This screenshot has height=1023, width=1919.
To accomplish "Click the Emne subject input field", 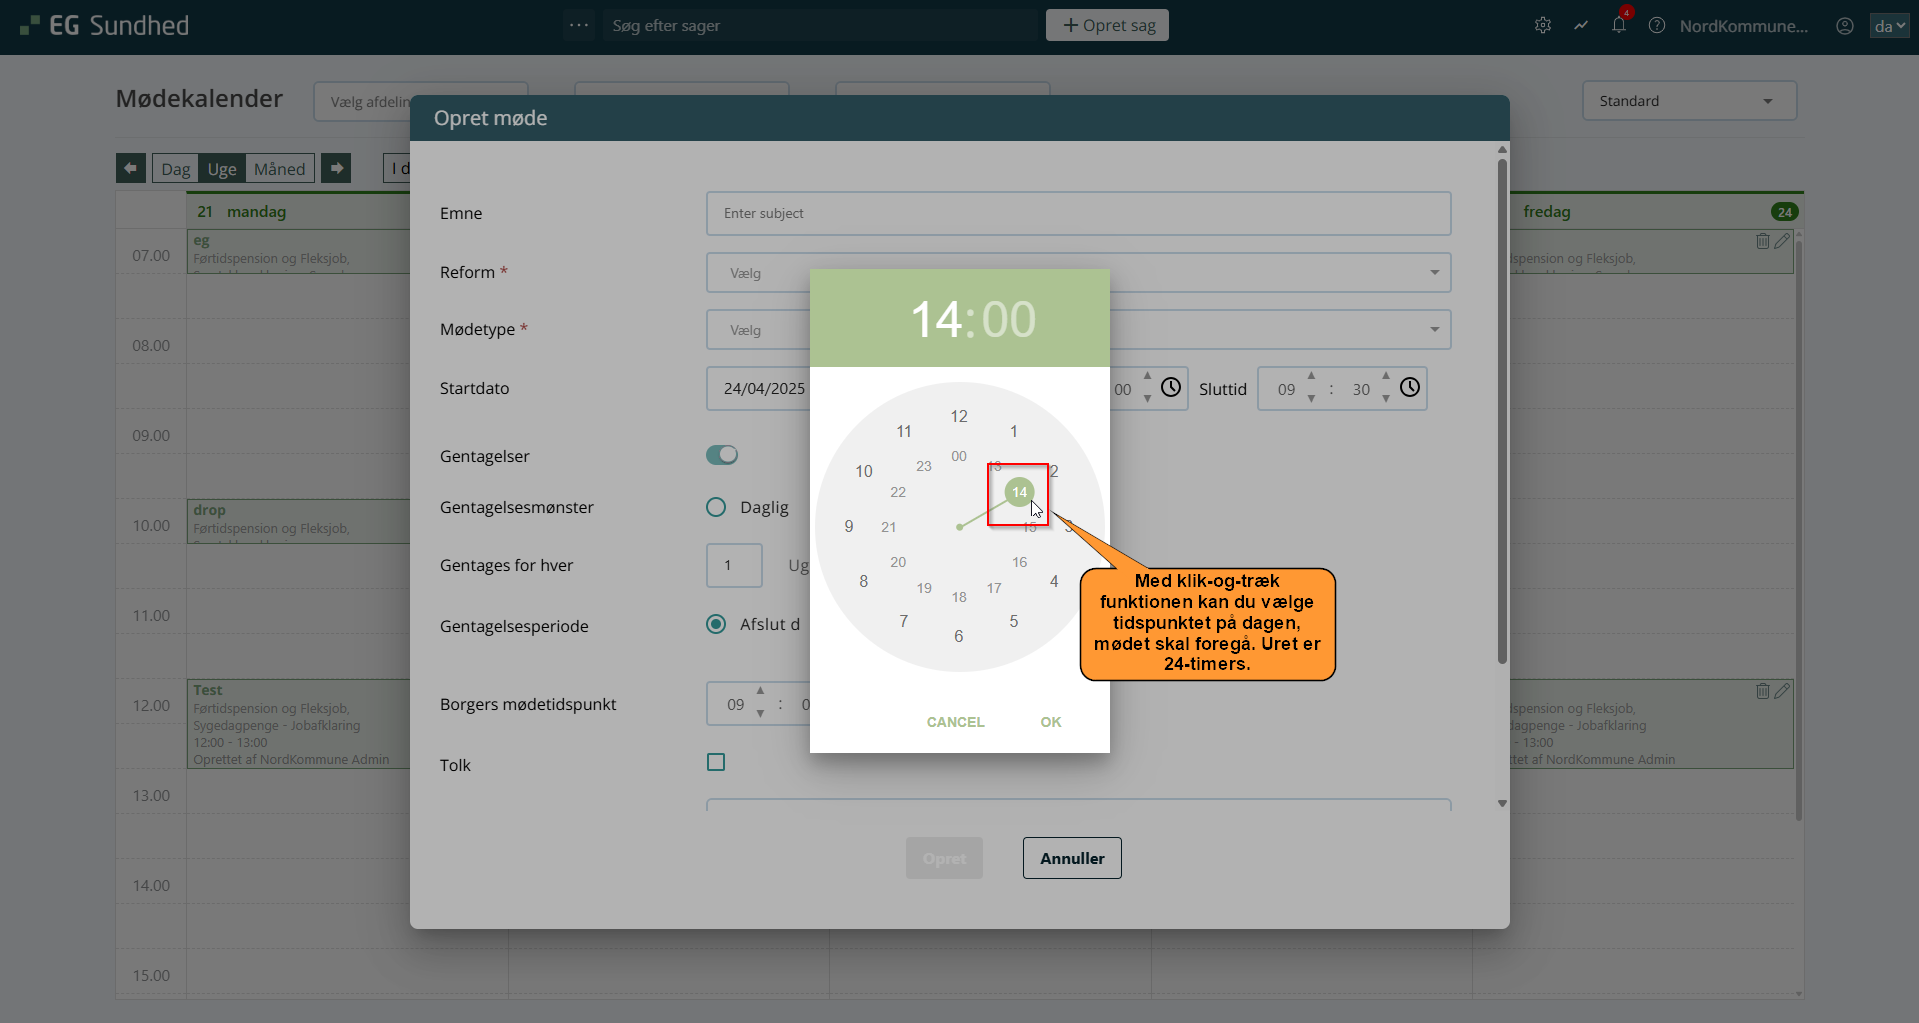I will pyautogui.click(x=1078, y=213).
